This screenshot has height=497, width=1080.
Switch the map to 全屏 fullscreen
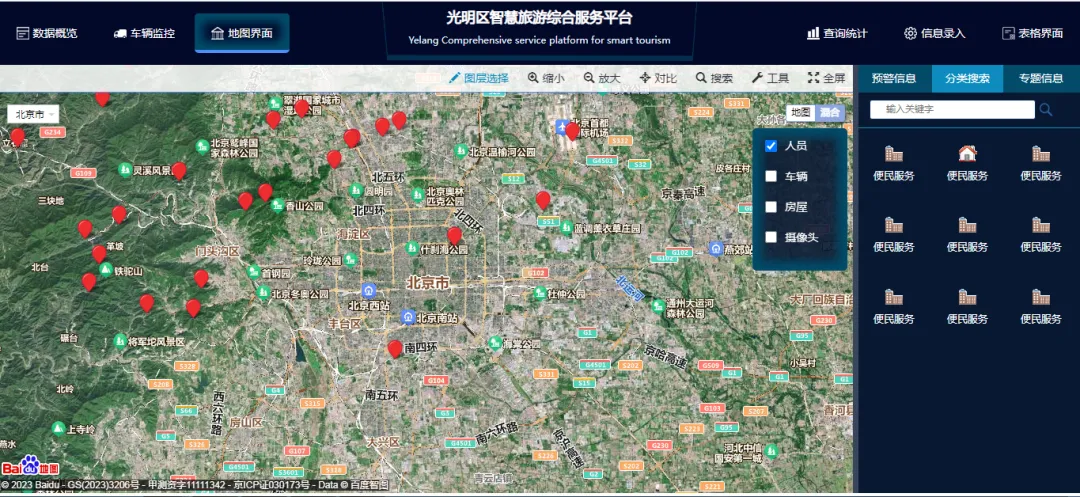[826, 78]
